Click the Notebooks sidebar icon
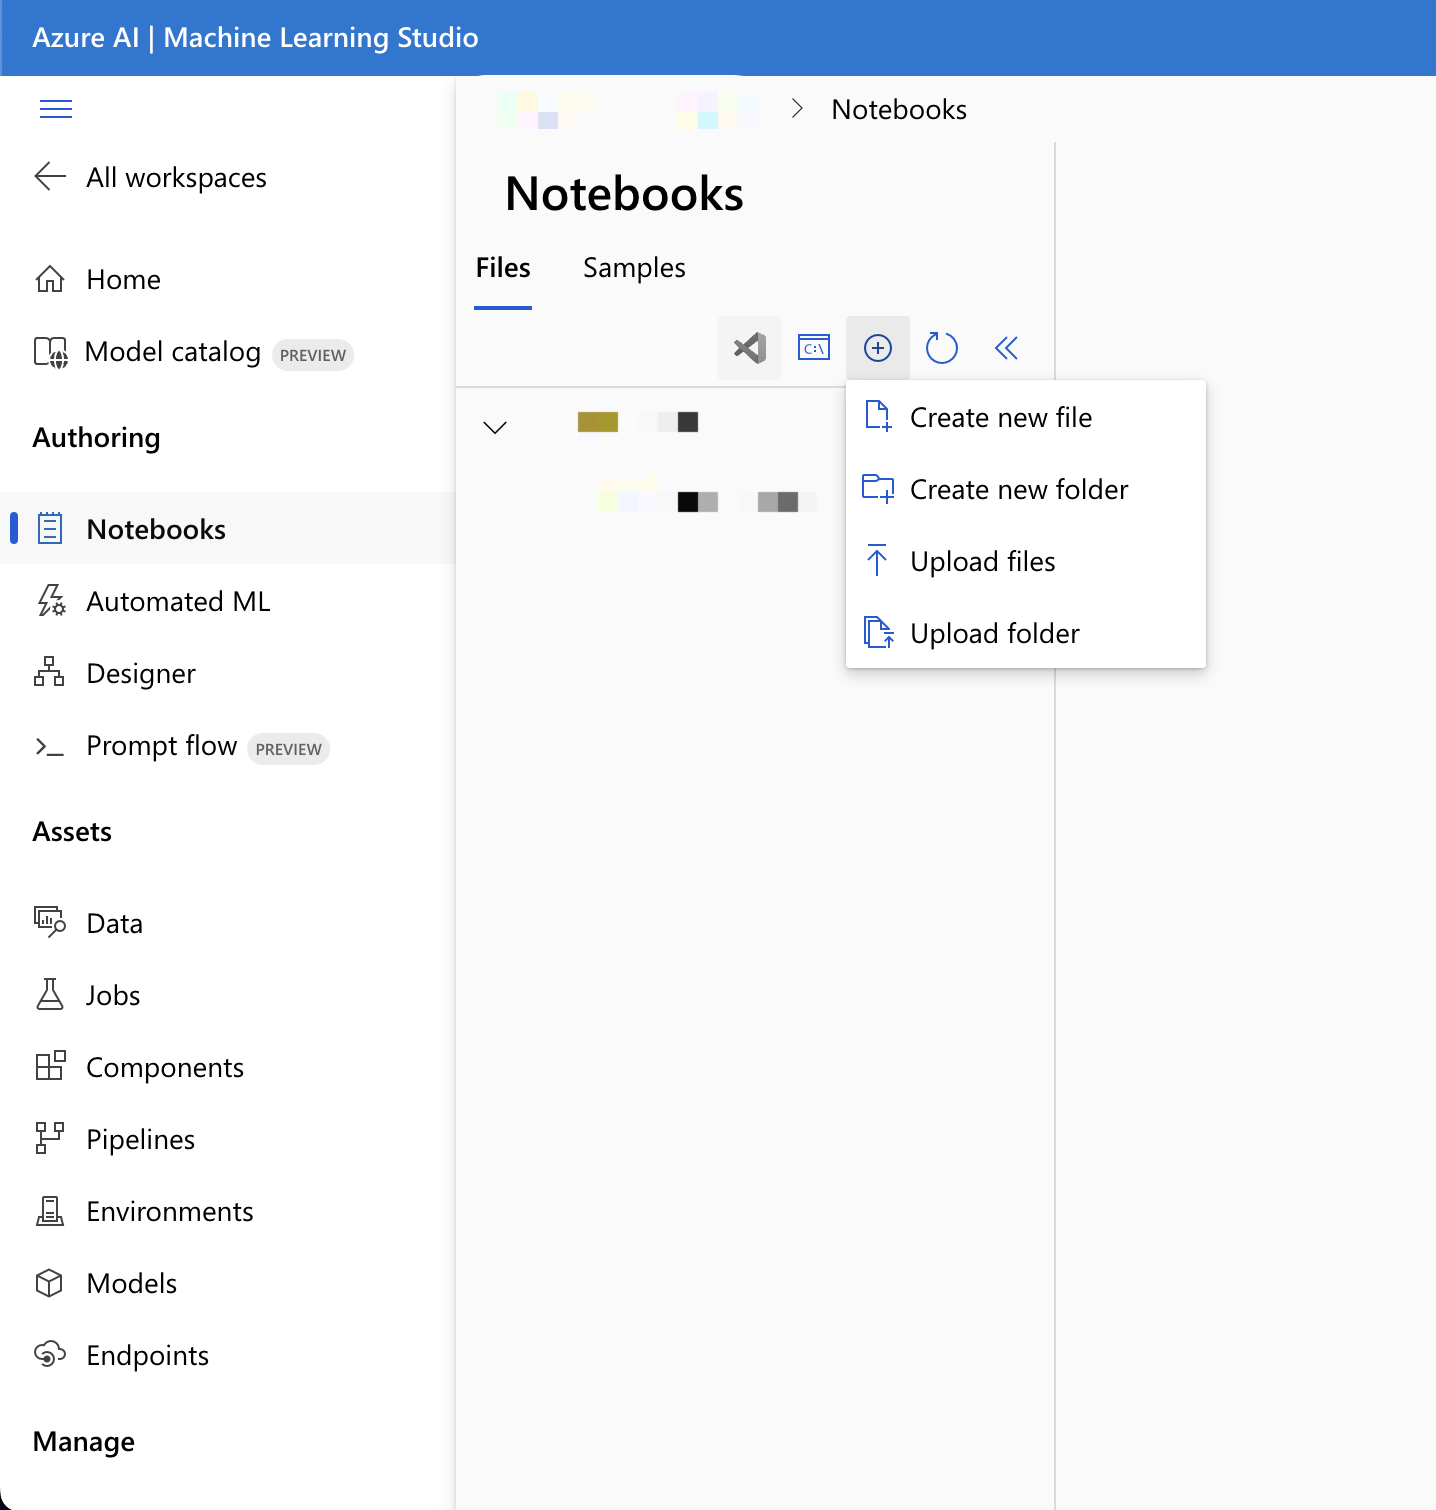1436x1510 pixels. (50, 528)
